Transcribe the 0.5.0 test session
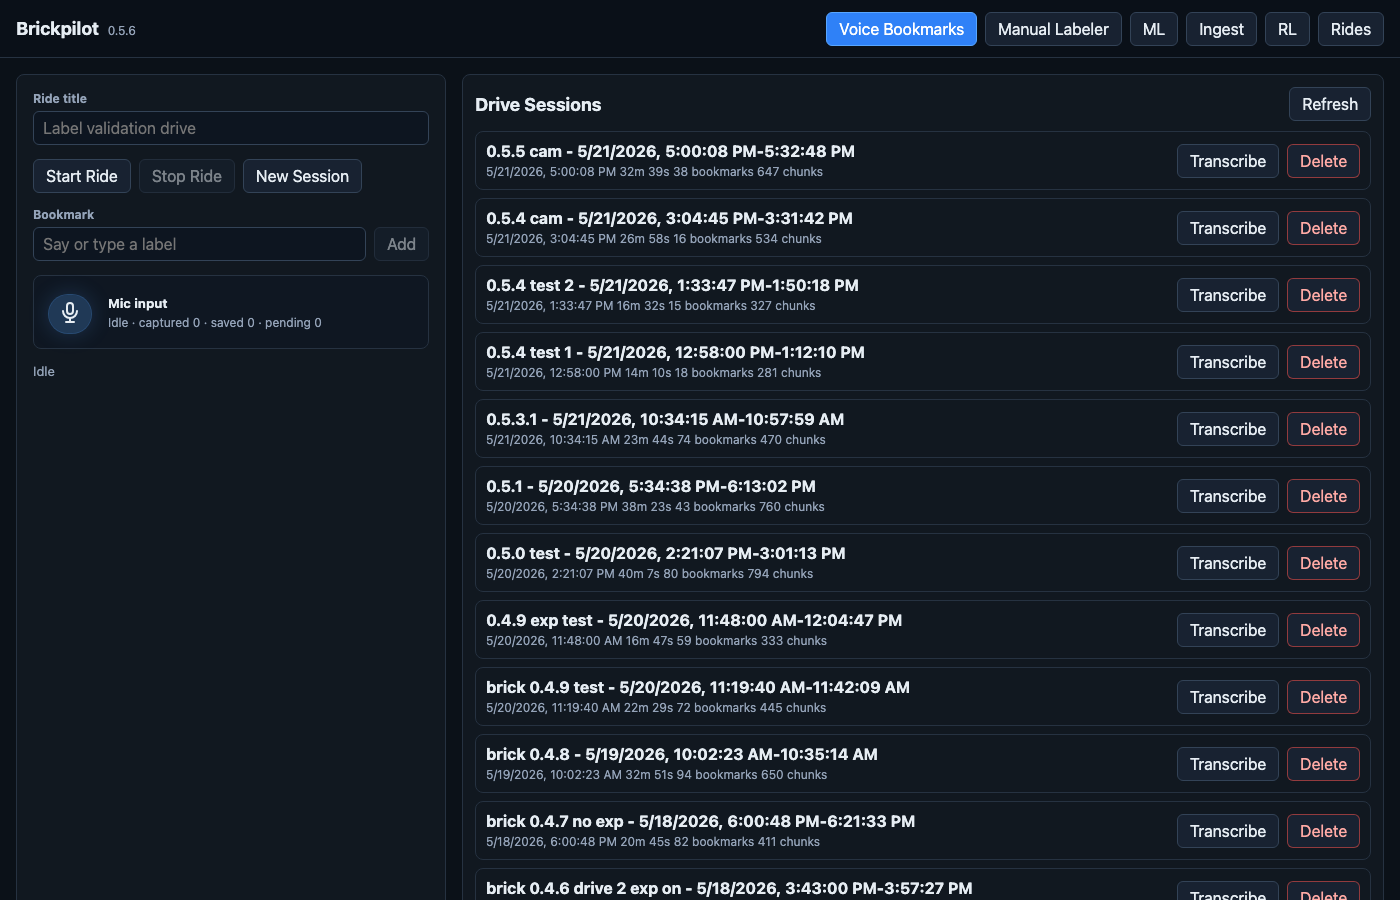Image resolution: width=1400 pixels, height=900 pixels. [1228, 563]
